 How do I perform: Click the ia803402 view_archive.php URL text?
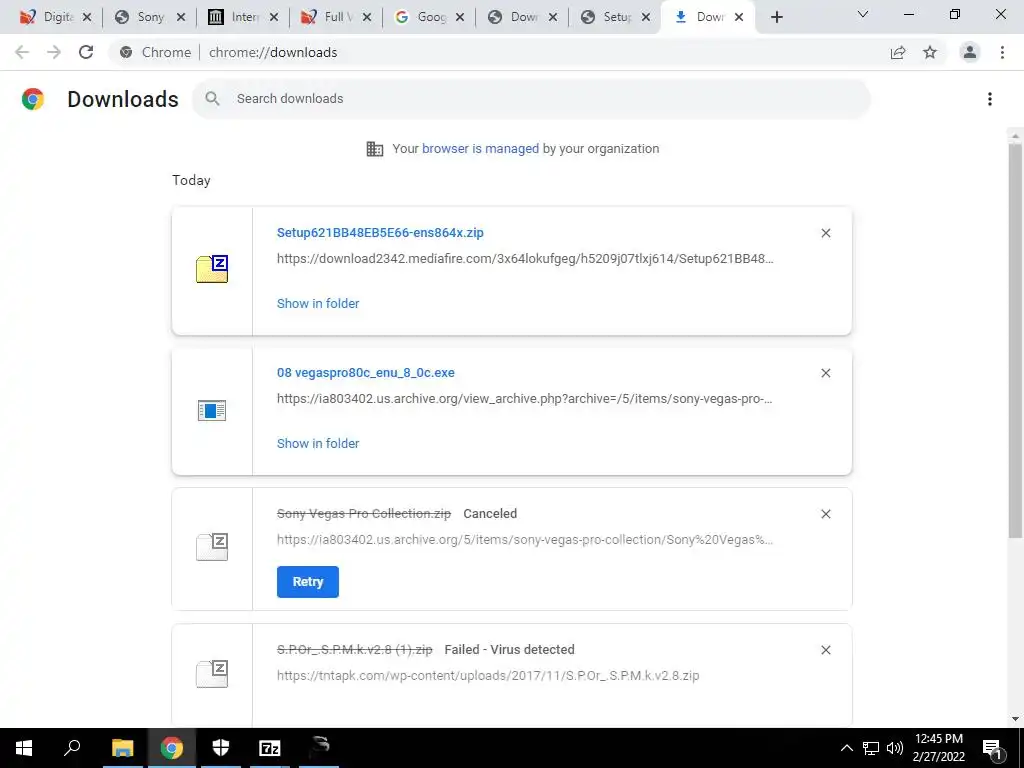tap(524, 399)
